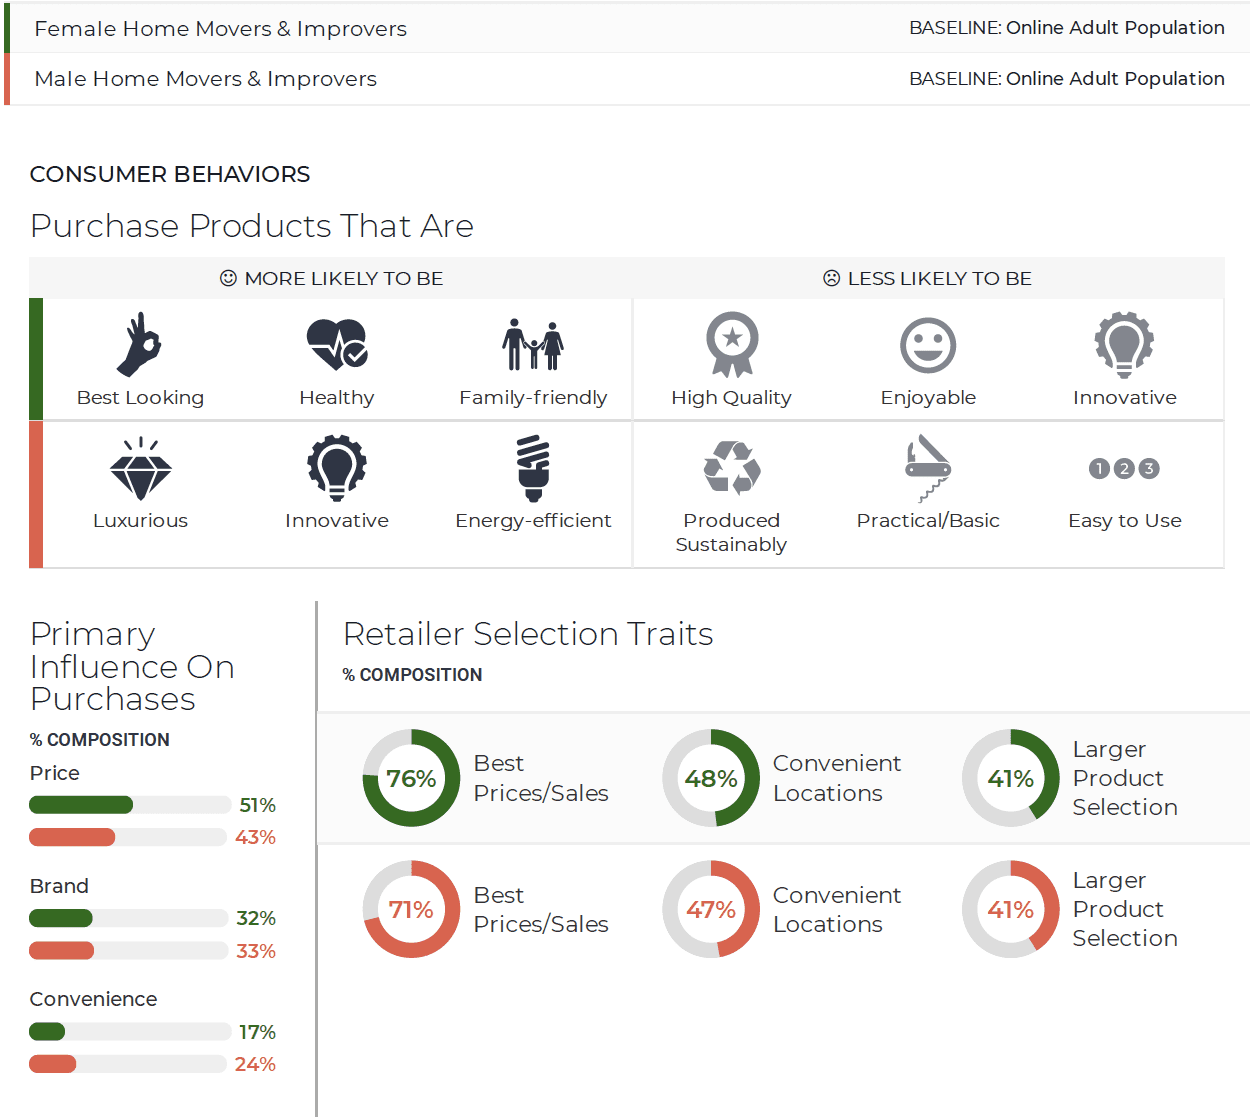This screenshot has height=1120, width=1250.
Task: Click the Luxurious label
Action: coord(140,521)
